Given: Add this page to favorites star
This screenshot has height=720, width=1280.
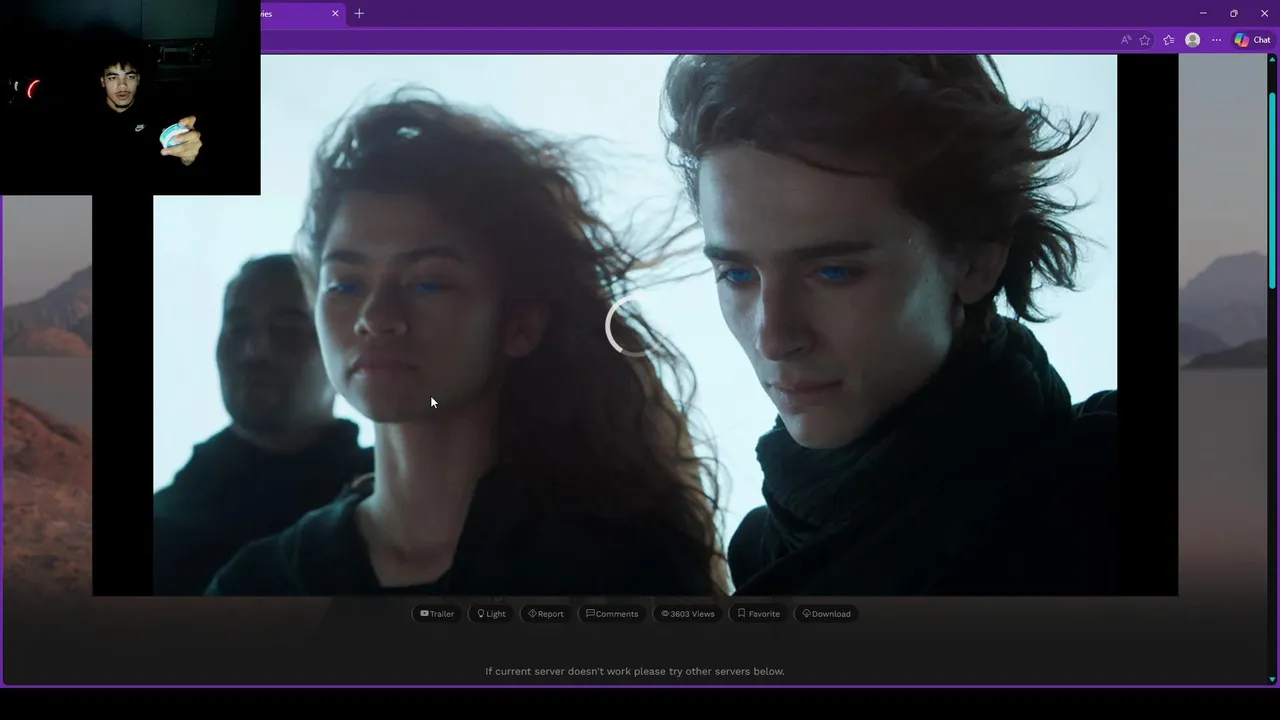Looking at the screenshot, I should pyautogui.click(x=1145, y=40).
